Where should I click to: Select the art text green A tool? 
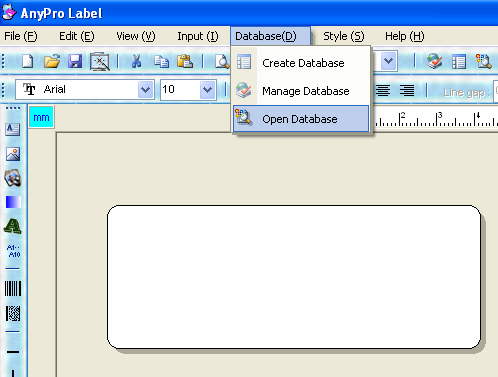(13, 226)
